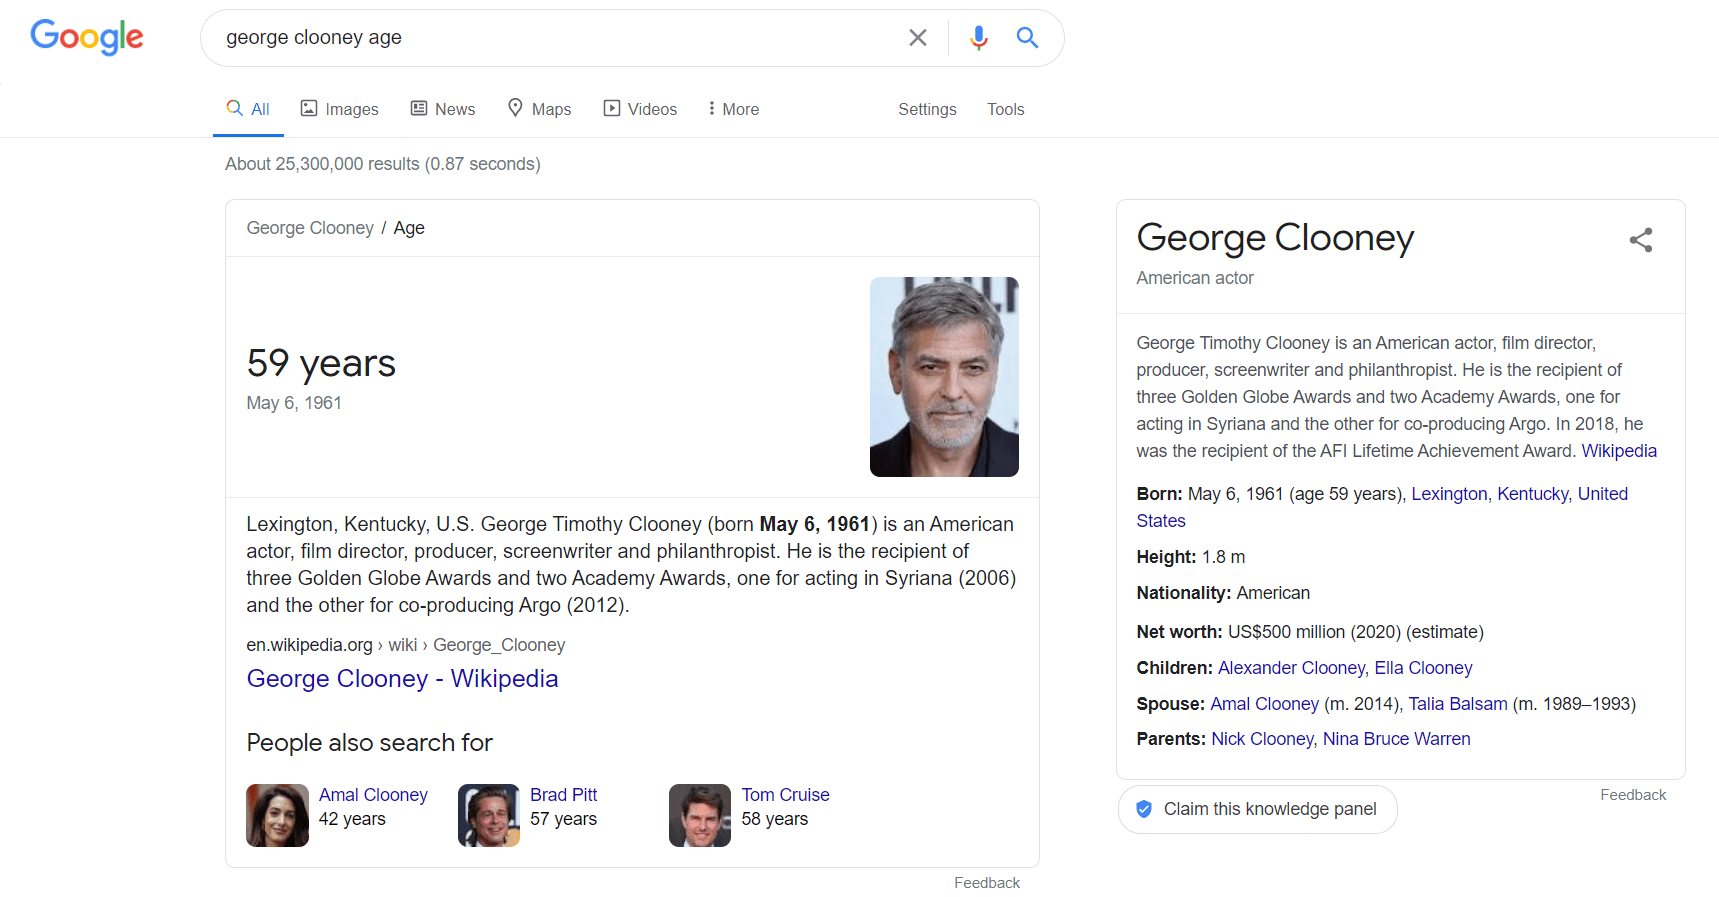Switch to the Images tab
The width and height of the screenshot is (1719, 897).
click(340, 109)
